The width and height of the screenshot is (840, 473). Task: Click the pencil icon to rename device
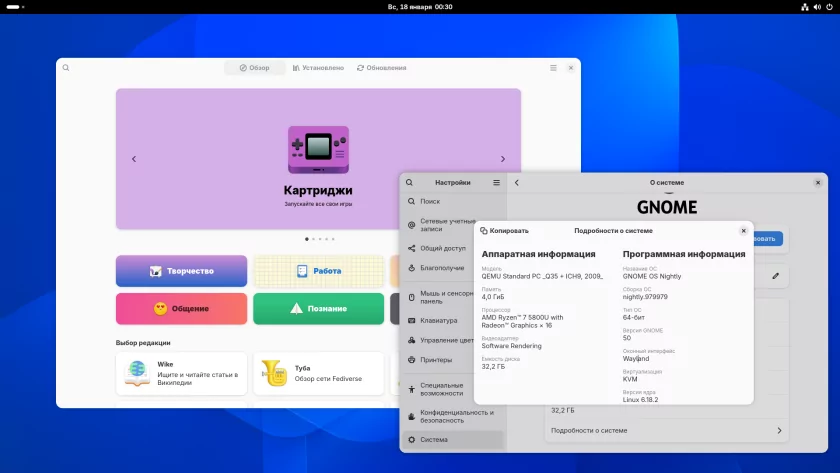pos(776,275)
